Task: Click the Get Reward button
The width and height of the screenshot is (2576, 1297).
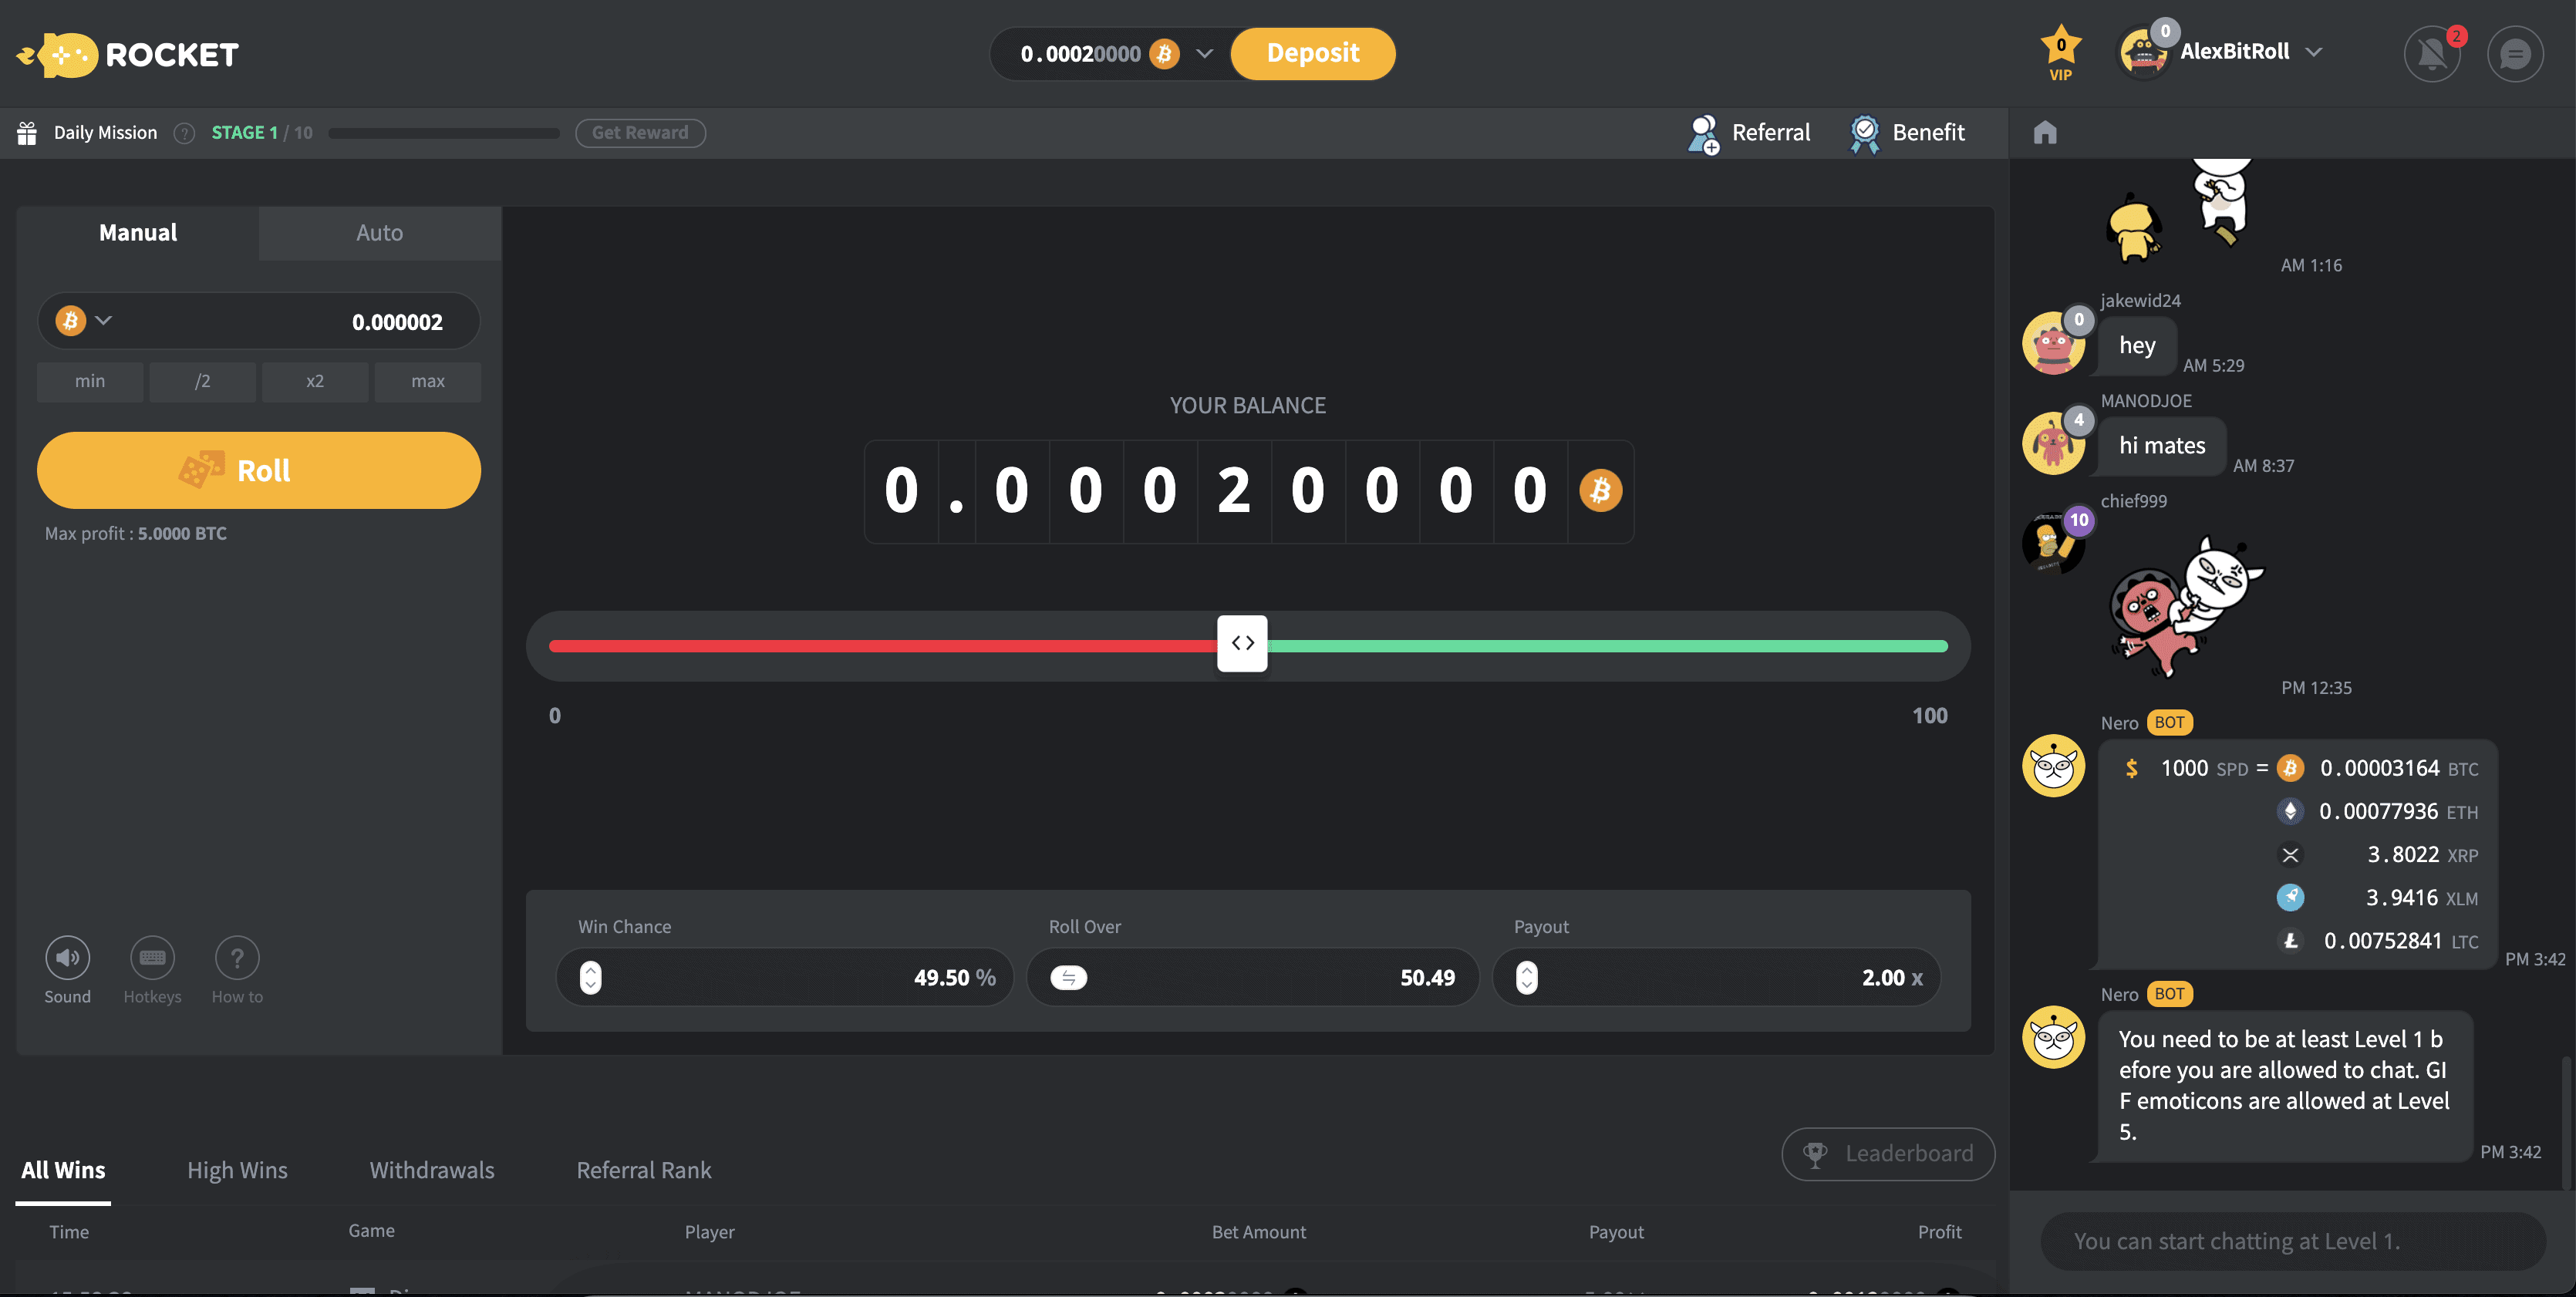Action: click(x=640, y=133)
